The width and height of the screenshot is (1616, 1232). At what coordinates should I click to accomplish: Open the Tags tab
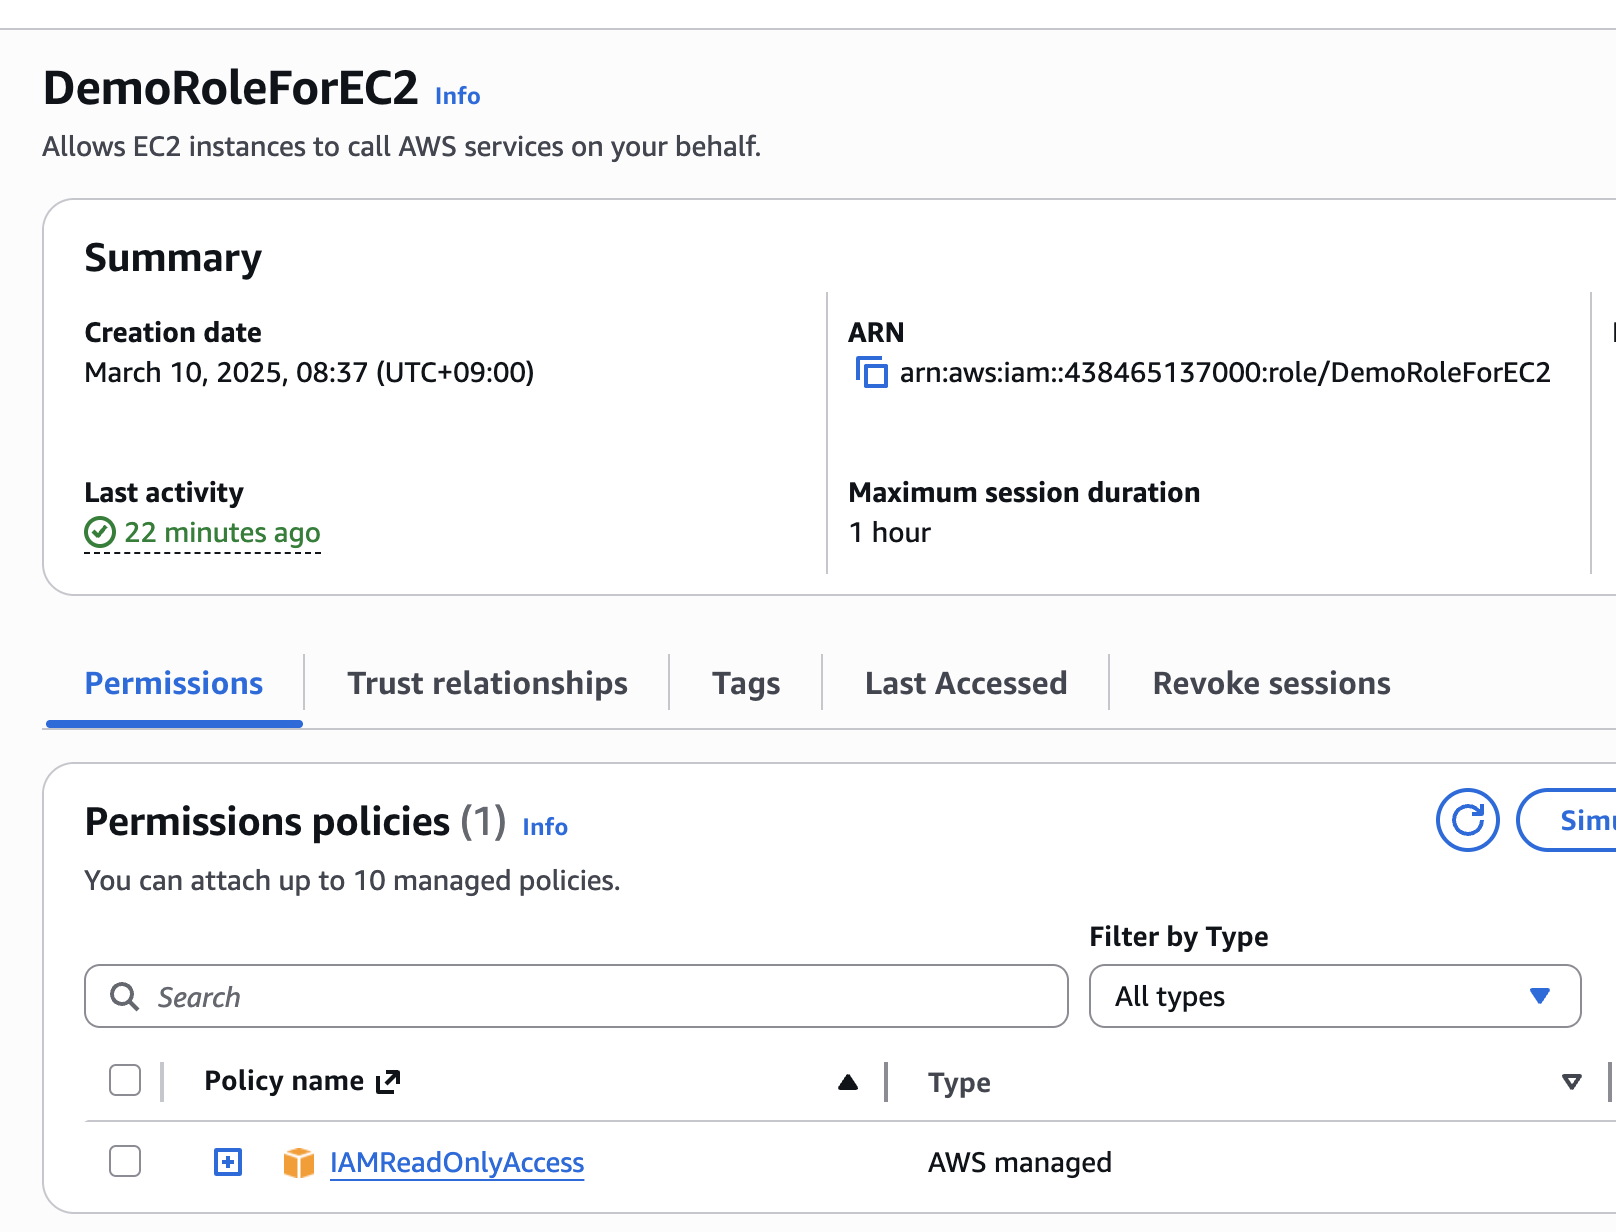tap(746, 683)
